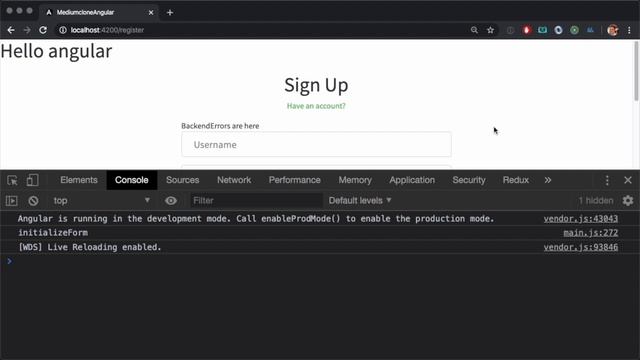Open the teal extension icon in toolbar

tap(542, 30)
